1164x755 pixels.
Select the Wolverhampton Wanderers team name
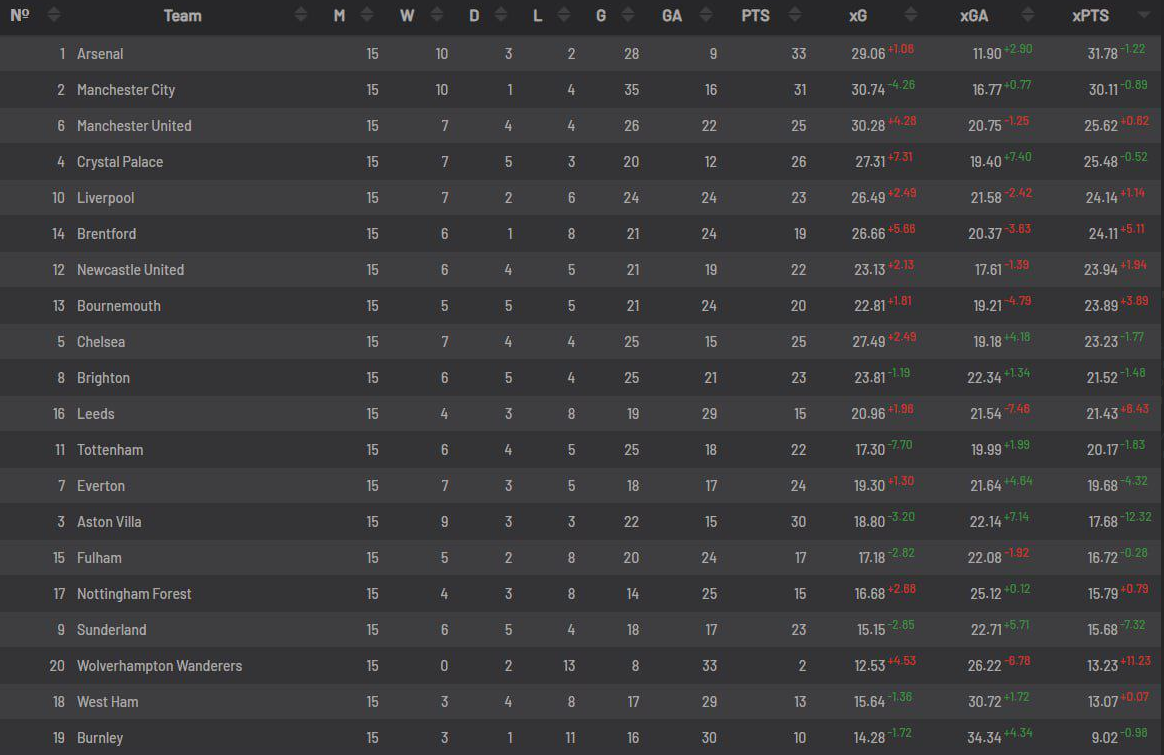159,666
